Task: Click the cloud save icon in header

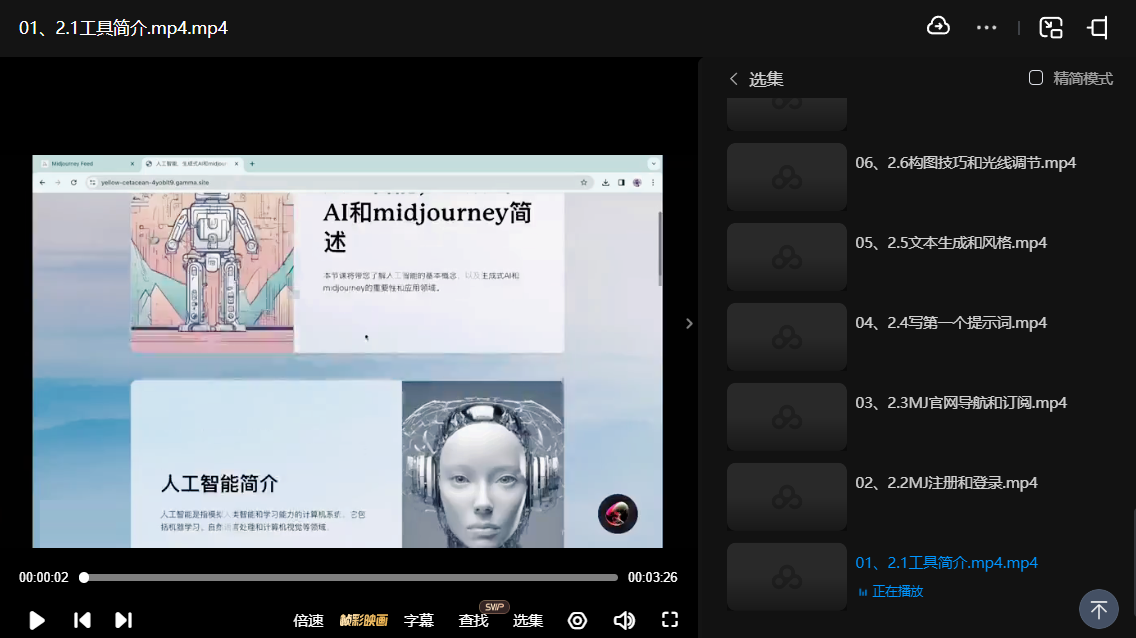Action: [938, 27]
